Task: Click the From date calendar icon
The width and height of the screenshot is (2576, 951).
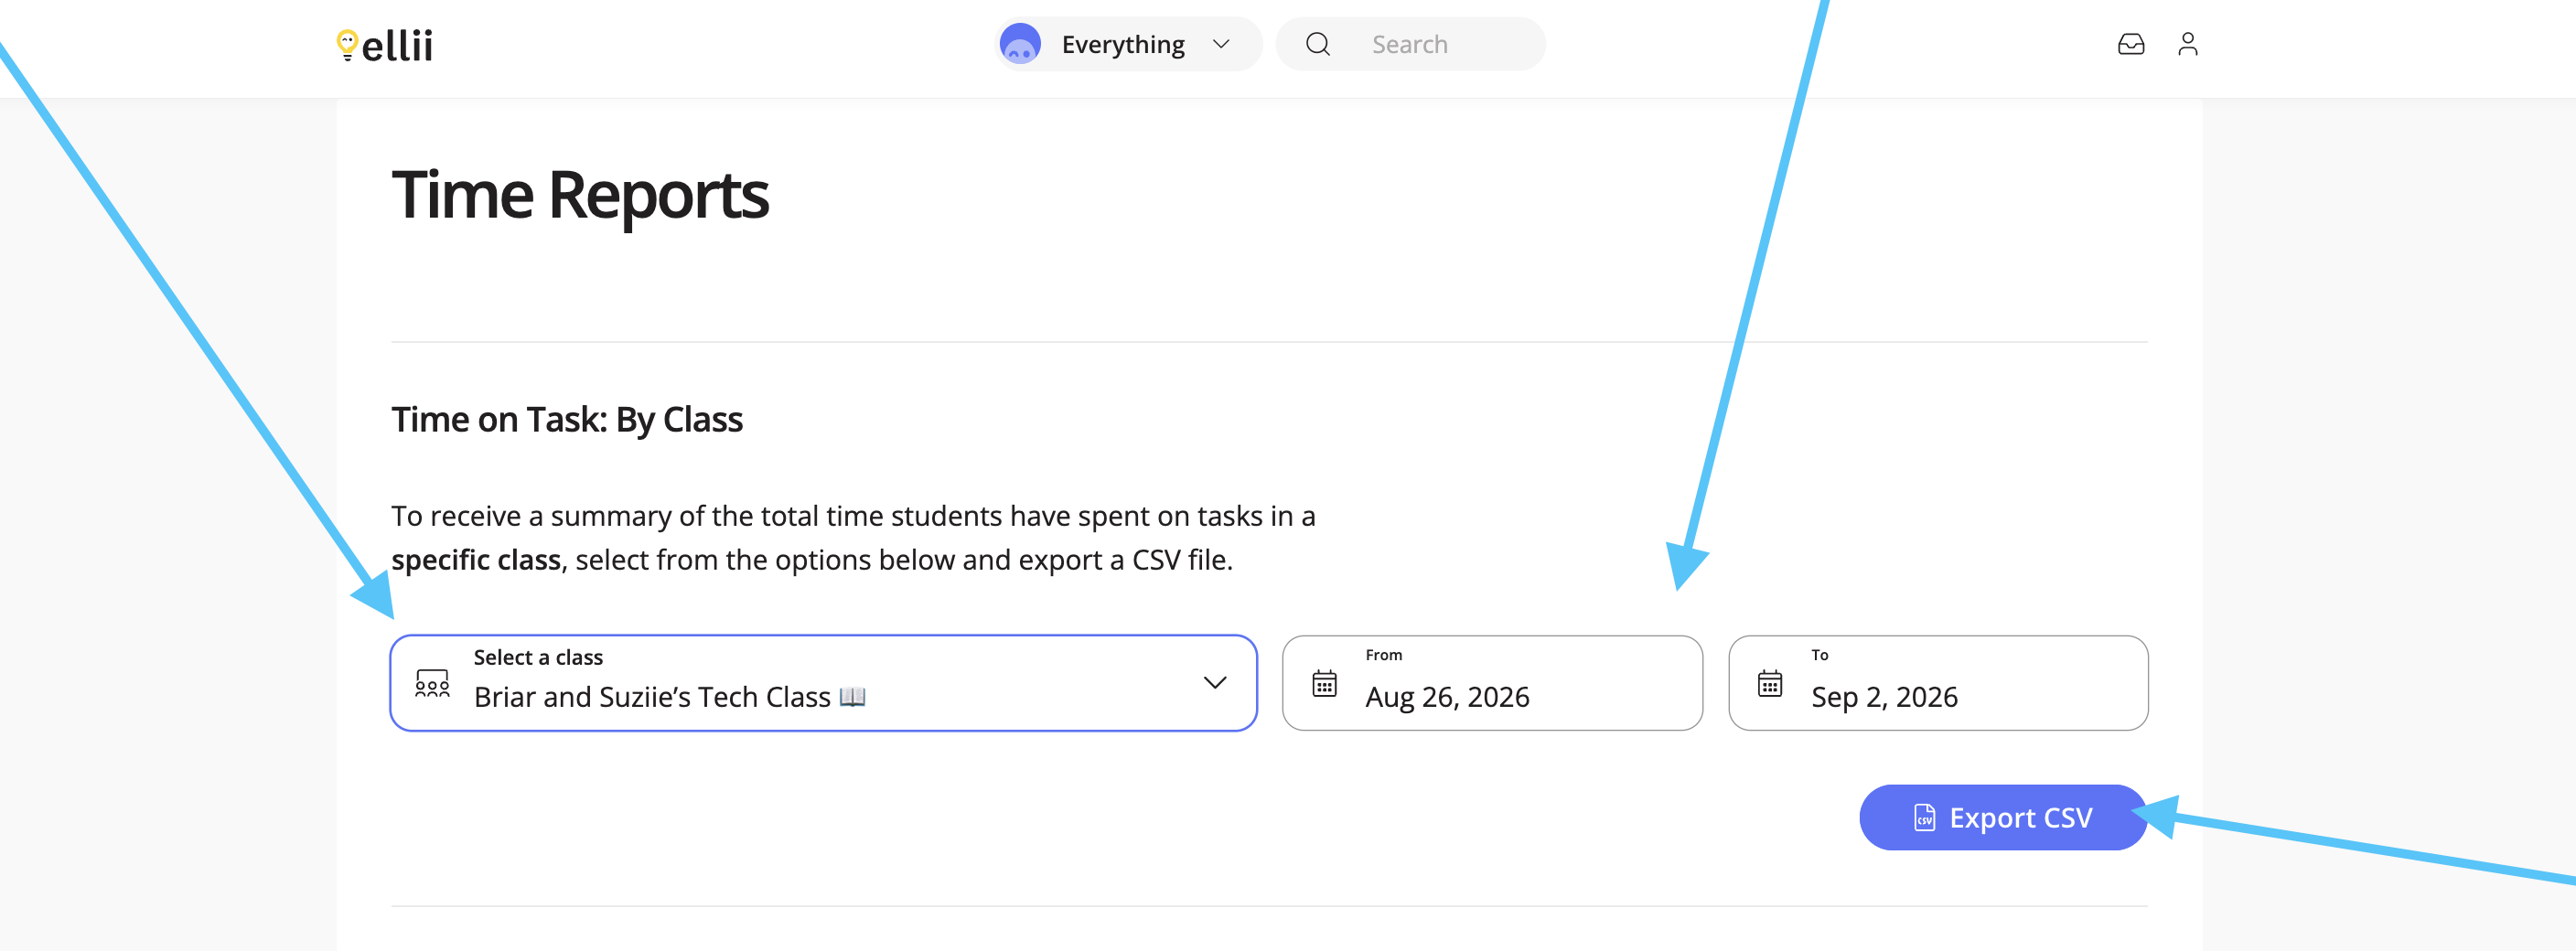Action: (x=1324, y=684)
